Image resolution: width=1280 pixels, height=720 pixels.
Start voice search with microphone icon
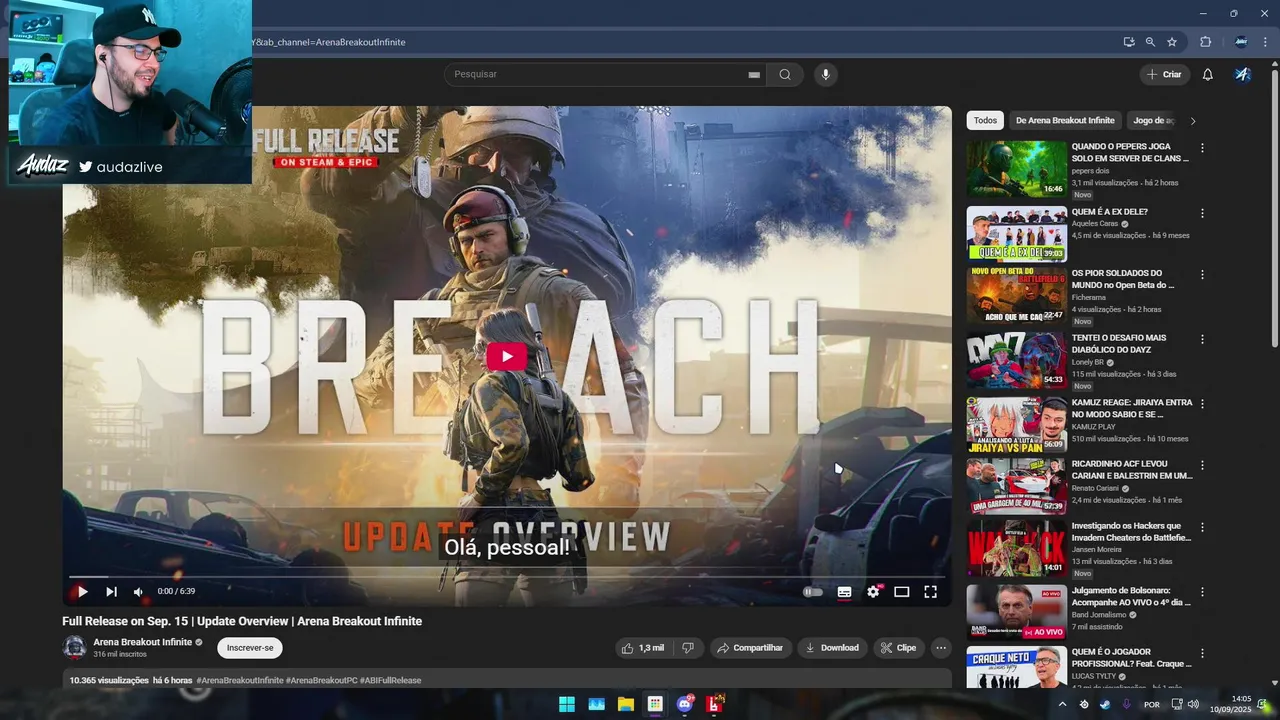click(825, 74)
